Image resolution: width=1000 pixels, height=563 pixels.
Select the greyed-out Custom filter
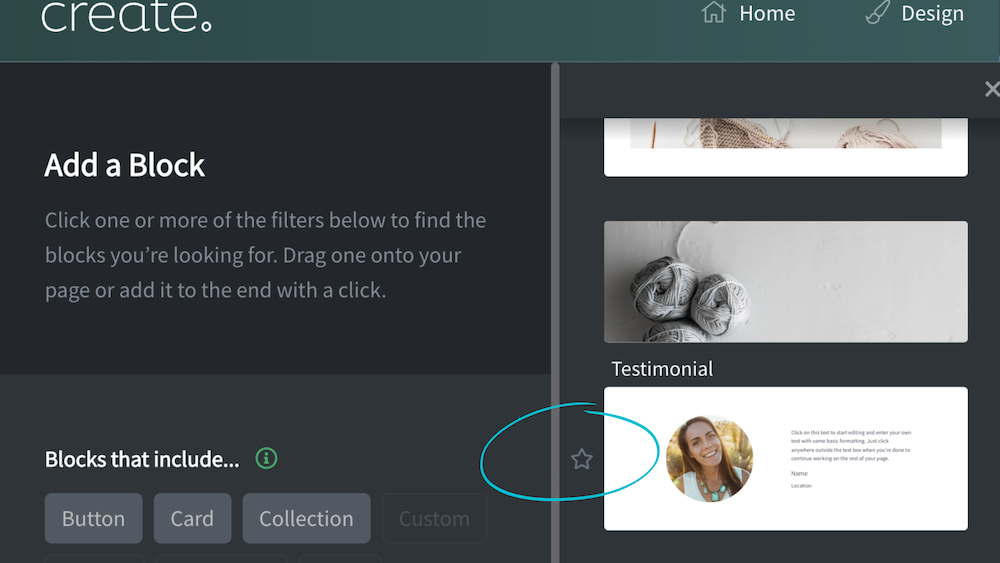(x=434, y=518)
